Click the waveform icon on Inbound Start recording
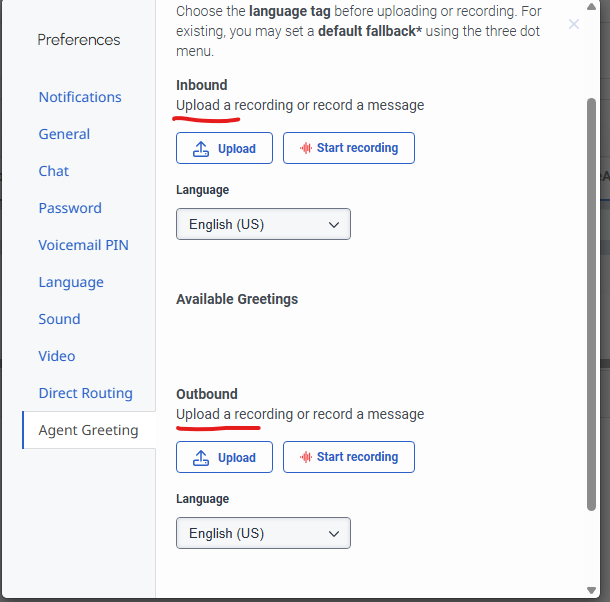The width and height of the screenshot is (610, 602). [306, 148]
